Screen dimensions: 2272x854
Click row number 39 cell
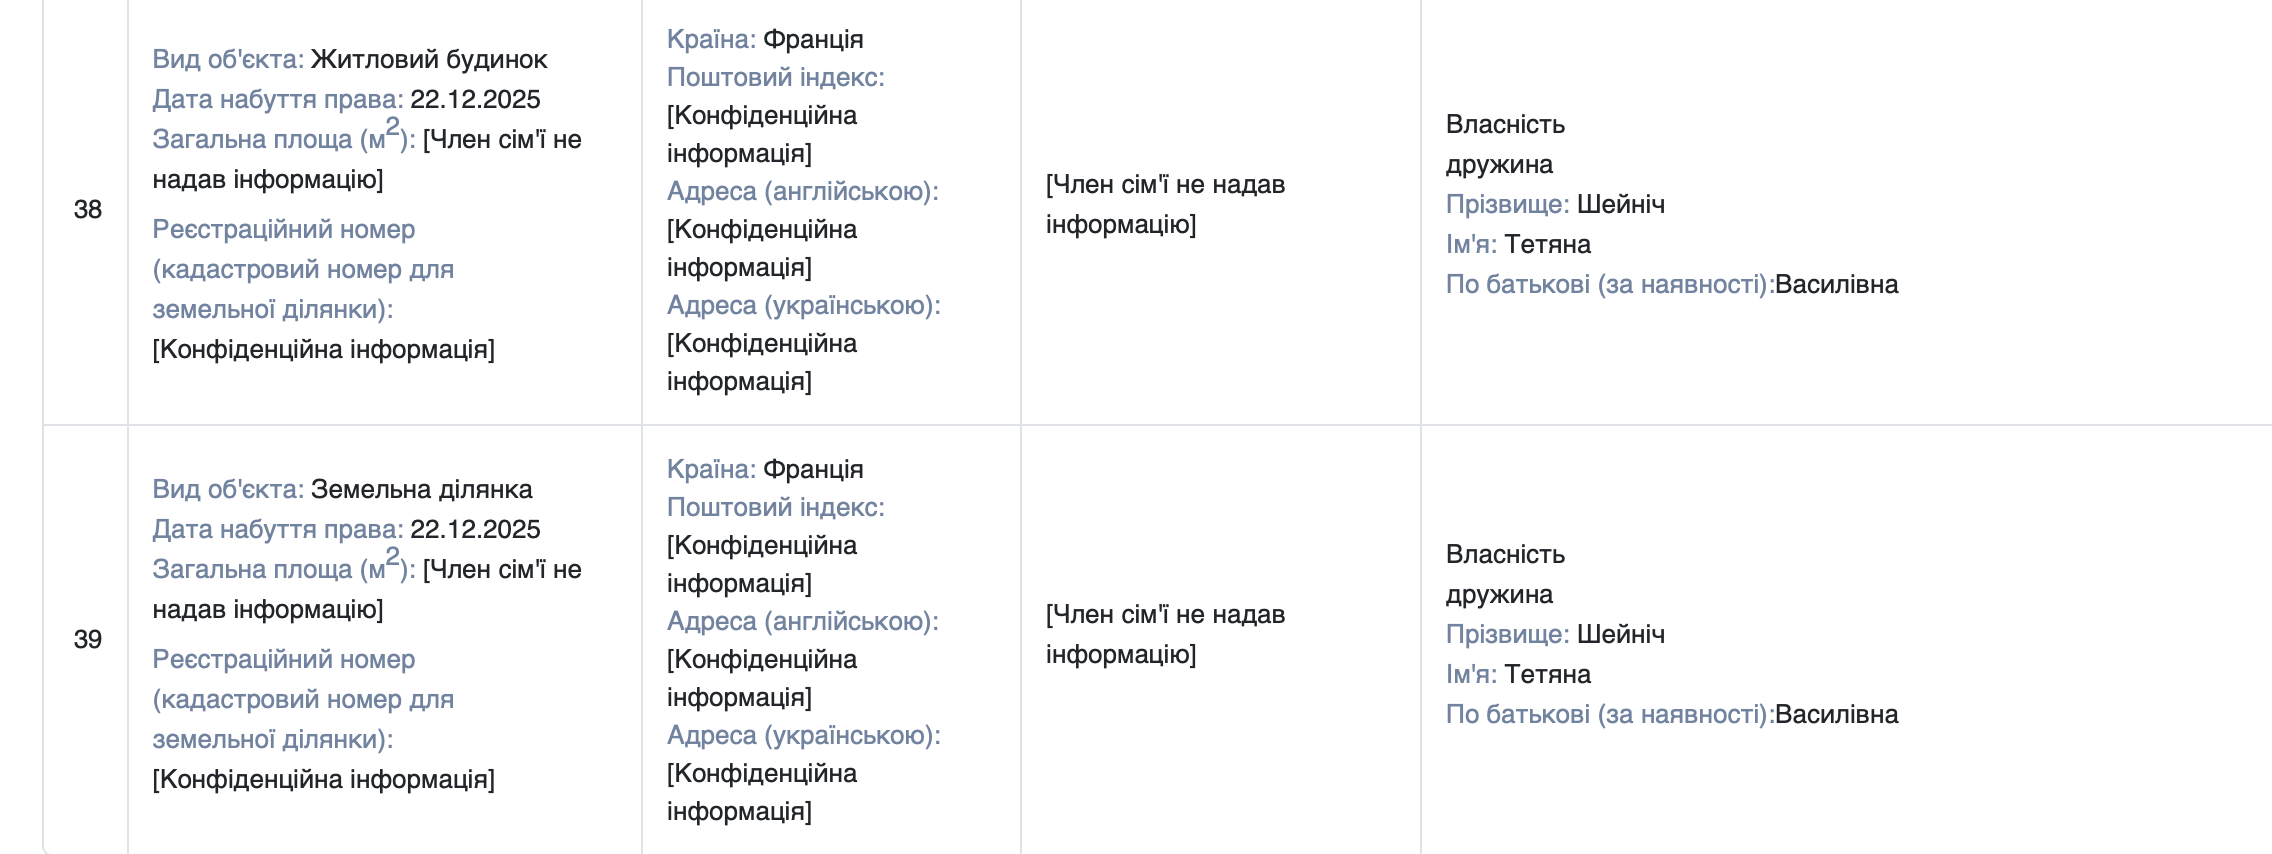pyautogui.click(x=87, y=640)
